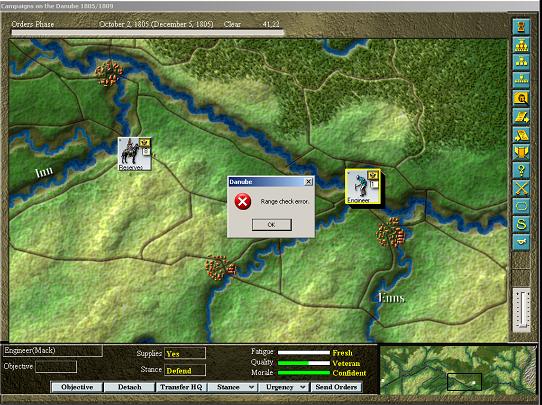Screen dimensions: 542x405
Task: Click the Stance Defend field
Action: (185, 370)
